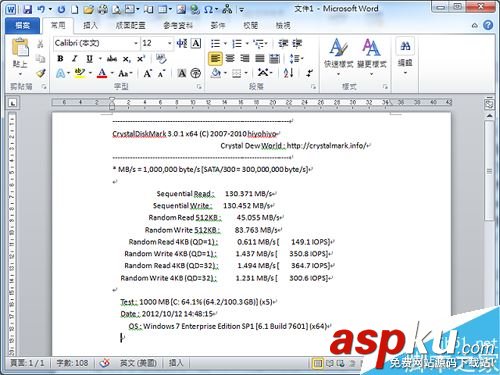The height and width of the screenshot is (375, 500).
Task: Click the Help question mark icon
Action: pyautogui.click(x=488, y=25)
